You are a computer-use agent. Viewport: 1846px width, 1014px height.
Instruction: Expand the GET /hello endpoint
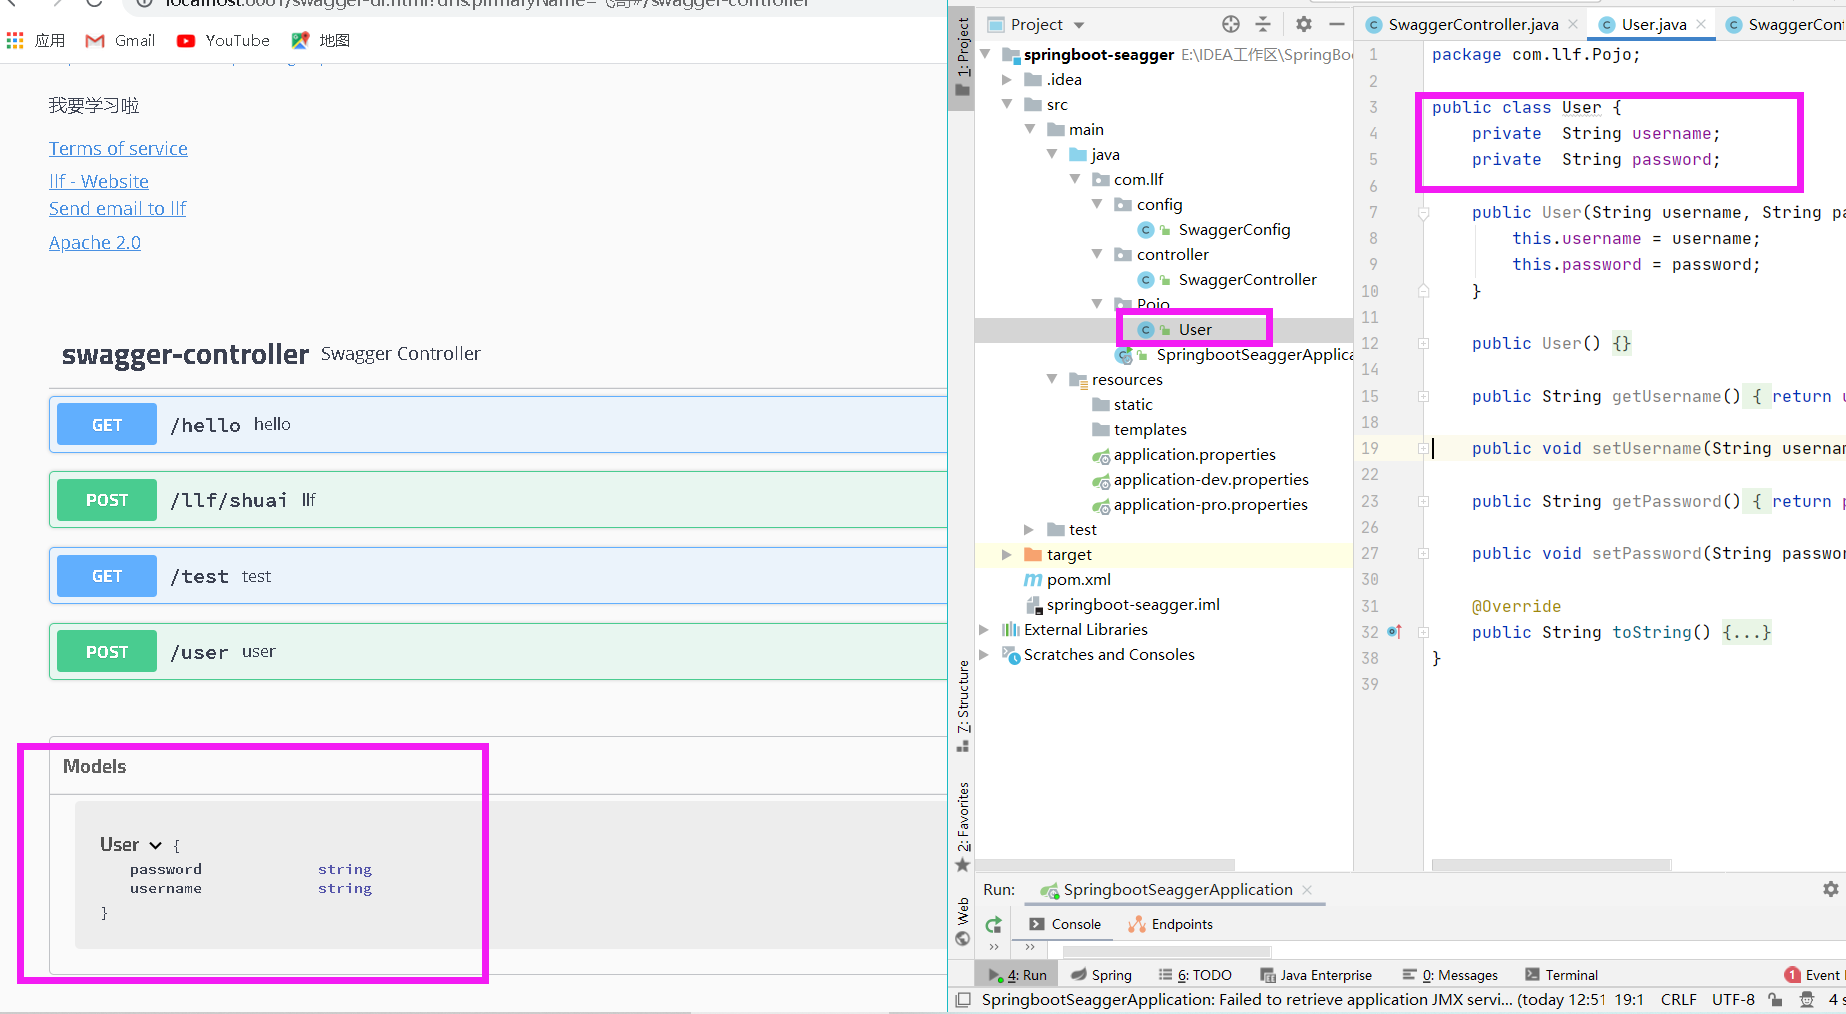[498, 424]
